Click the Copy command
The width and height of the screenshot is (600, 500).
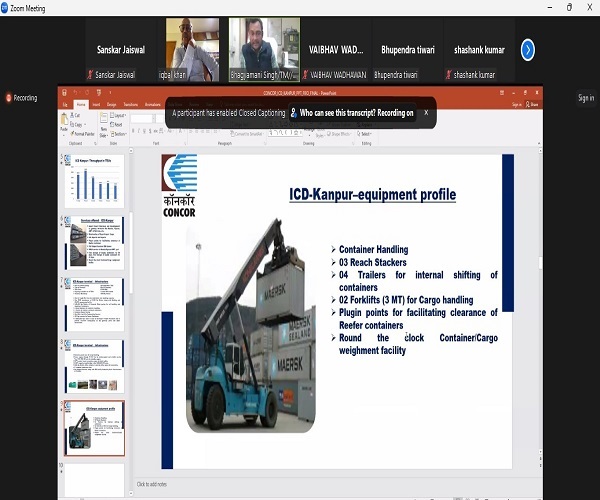(77, 124)
